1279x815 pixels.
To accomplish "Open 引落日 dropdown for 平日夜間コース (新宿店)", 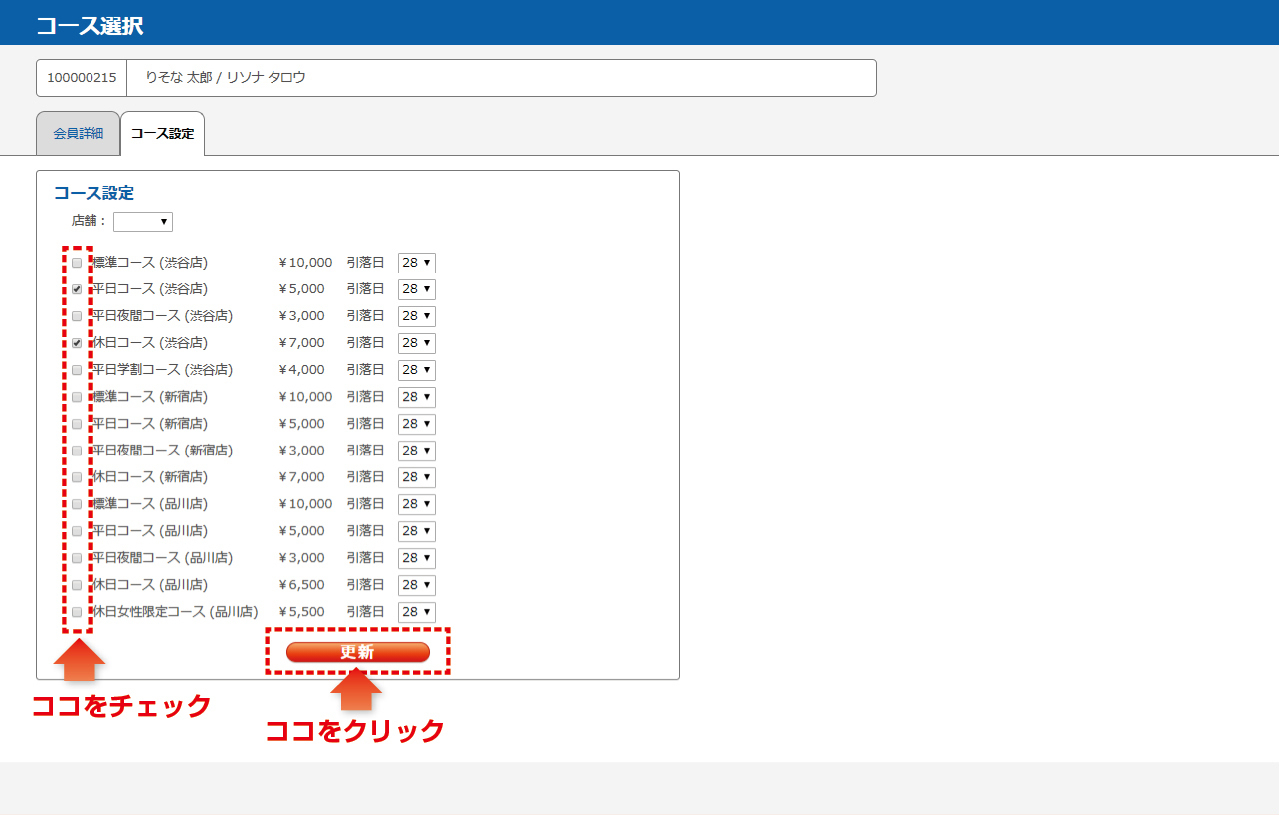I will click(417, 451).
